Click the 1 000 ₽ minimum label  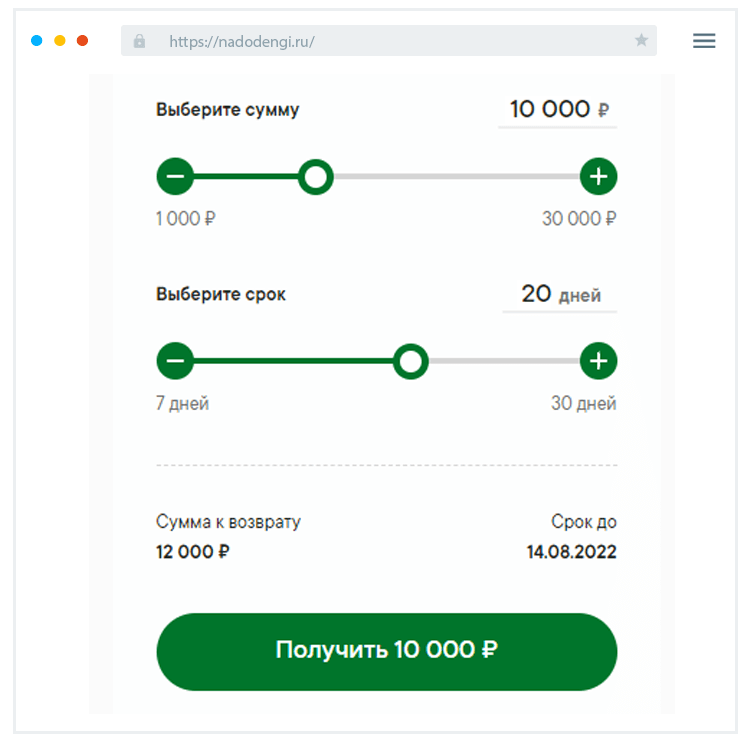pos(186,219)
